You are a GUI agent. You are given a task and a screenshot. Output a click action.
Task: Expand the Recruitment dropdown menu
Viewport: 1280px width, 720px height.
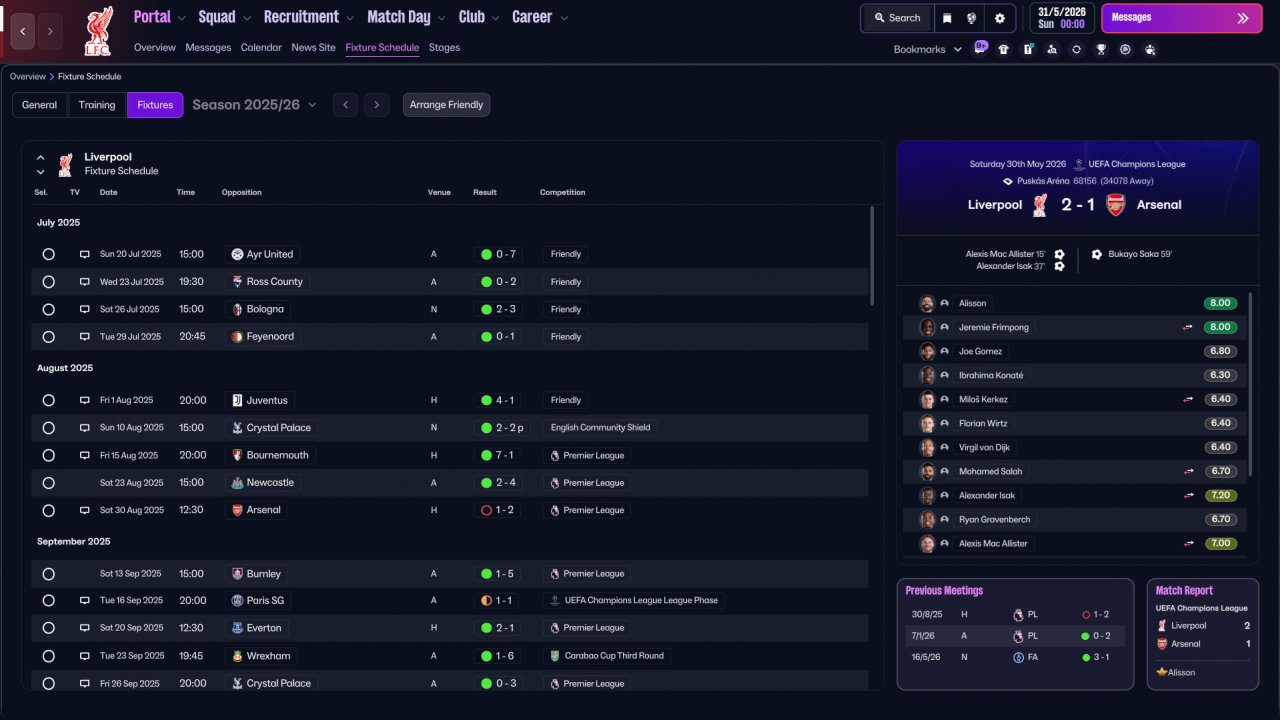(309, 17)
